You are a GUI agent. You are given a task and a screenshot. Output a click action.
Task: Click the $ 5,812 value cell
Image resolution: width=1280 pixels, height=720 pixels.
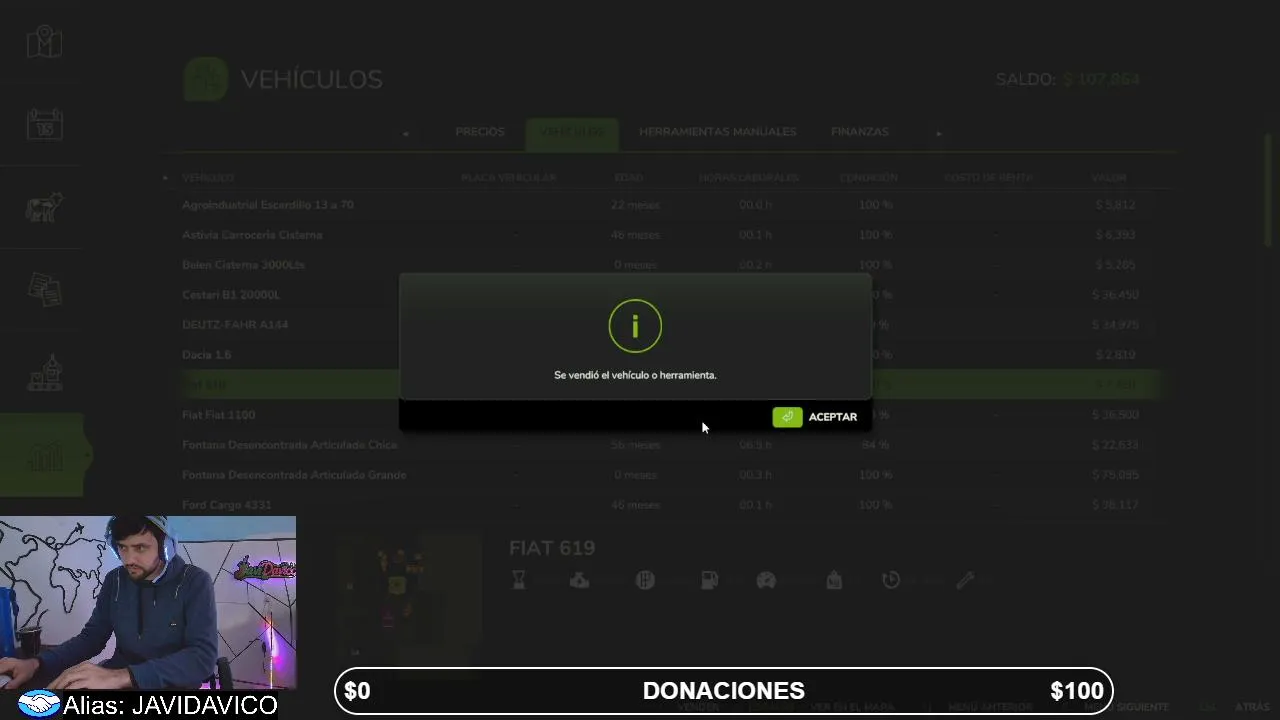tap(1115, 205)
